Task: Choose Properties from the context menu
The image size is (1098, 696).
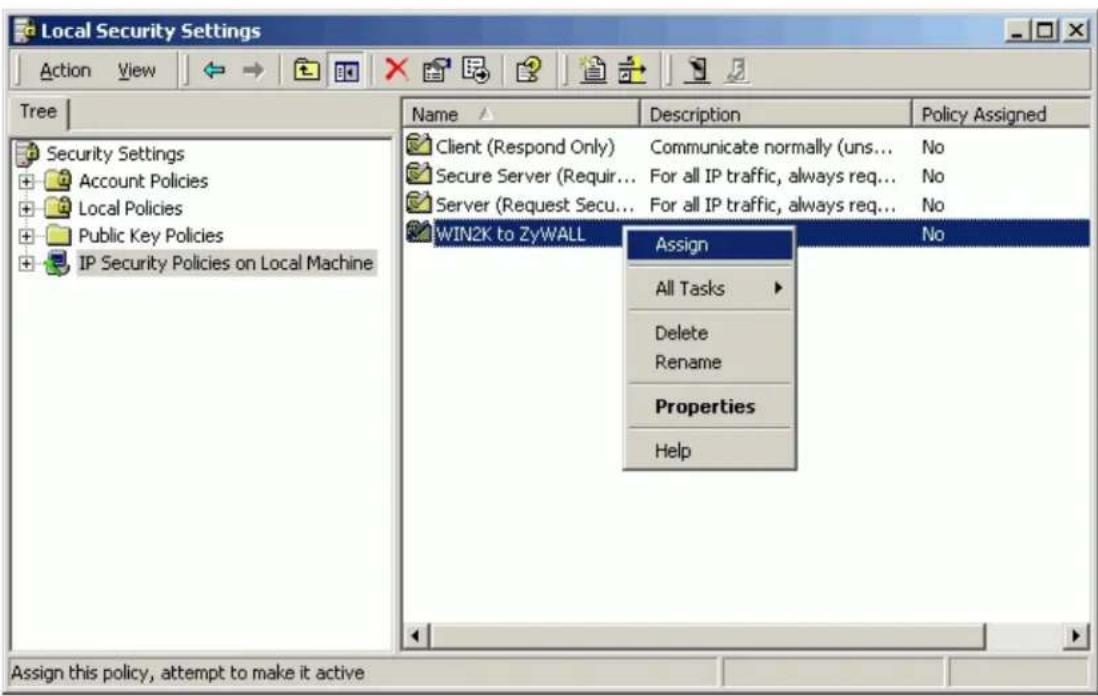Action: click(x=710, y=406)
